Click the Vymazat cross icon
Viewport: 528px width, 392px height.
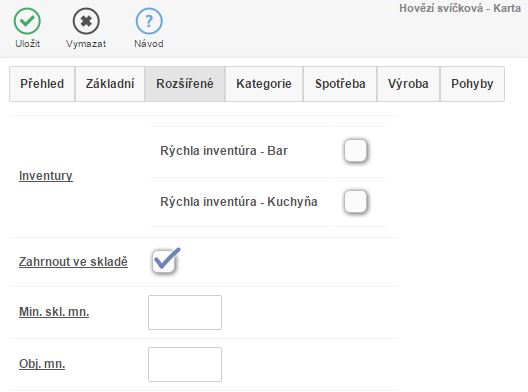pyautogui.click(x=86, y=21)
